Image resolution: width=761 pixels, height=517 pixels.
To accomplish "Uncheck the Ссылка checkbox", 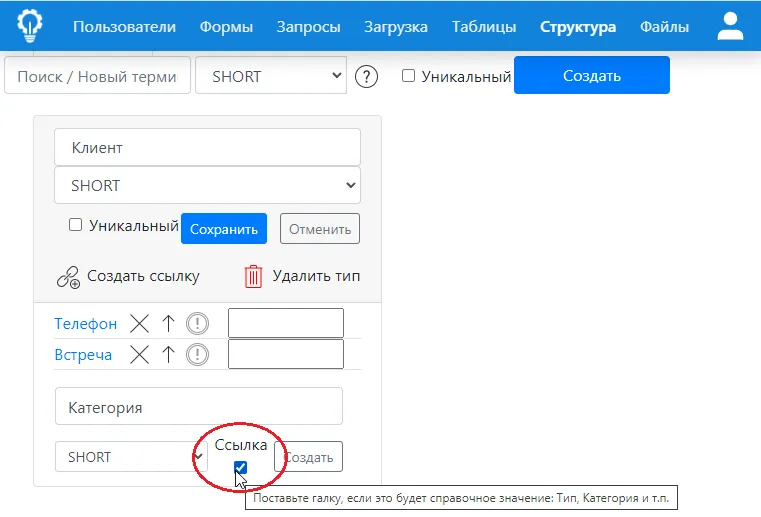I will (x=240, y=467).
